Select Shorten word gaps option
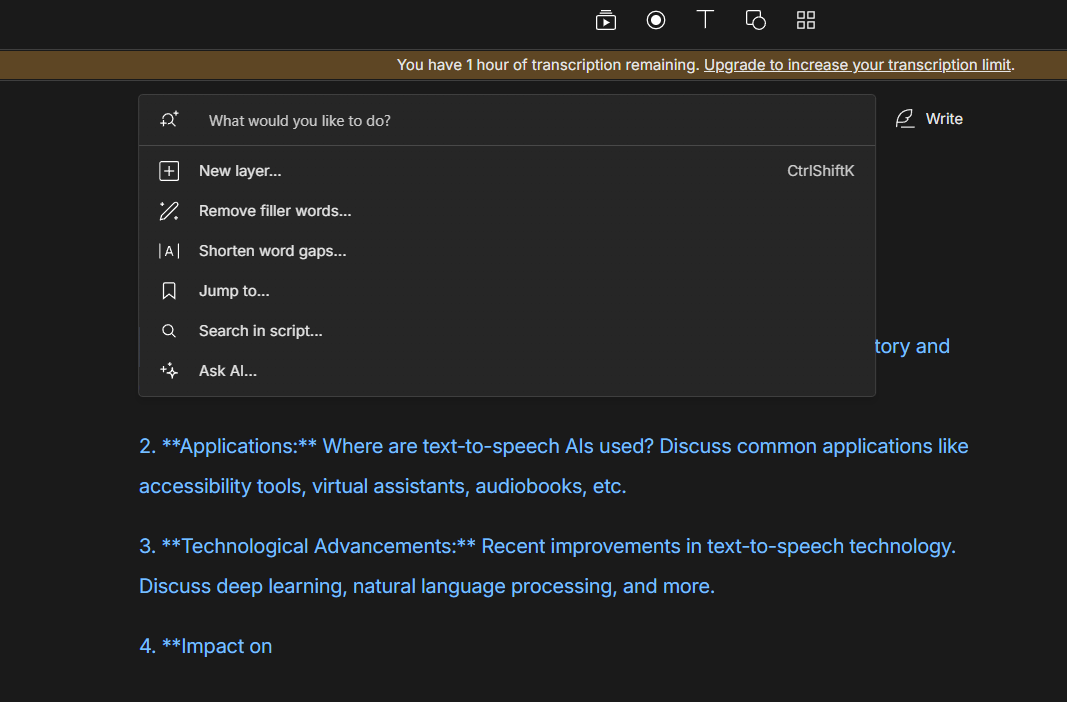The height and width of the screenshot is (702, 1067). click(x=272, y=251)
